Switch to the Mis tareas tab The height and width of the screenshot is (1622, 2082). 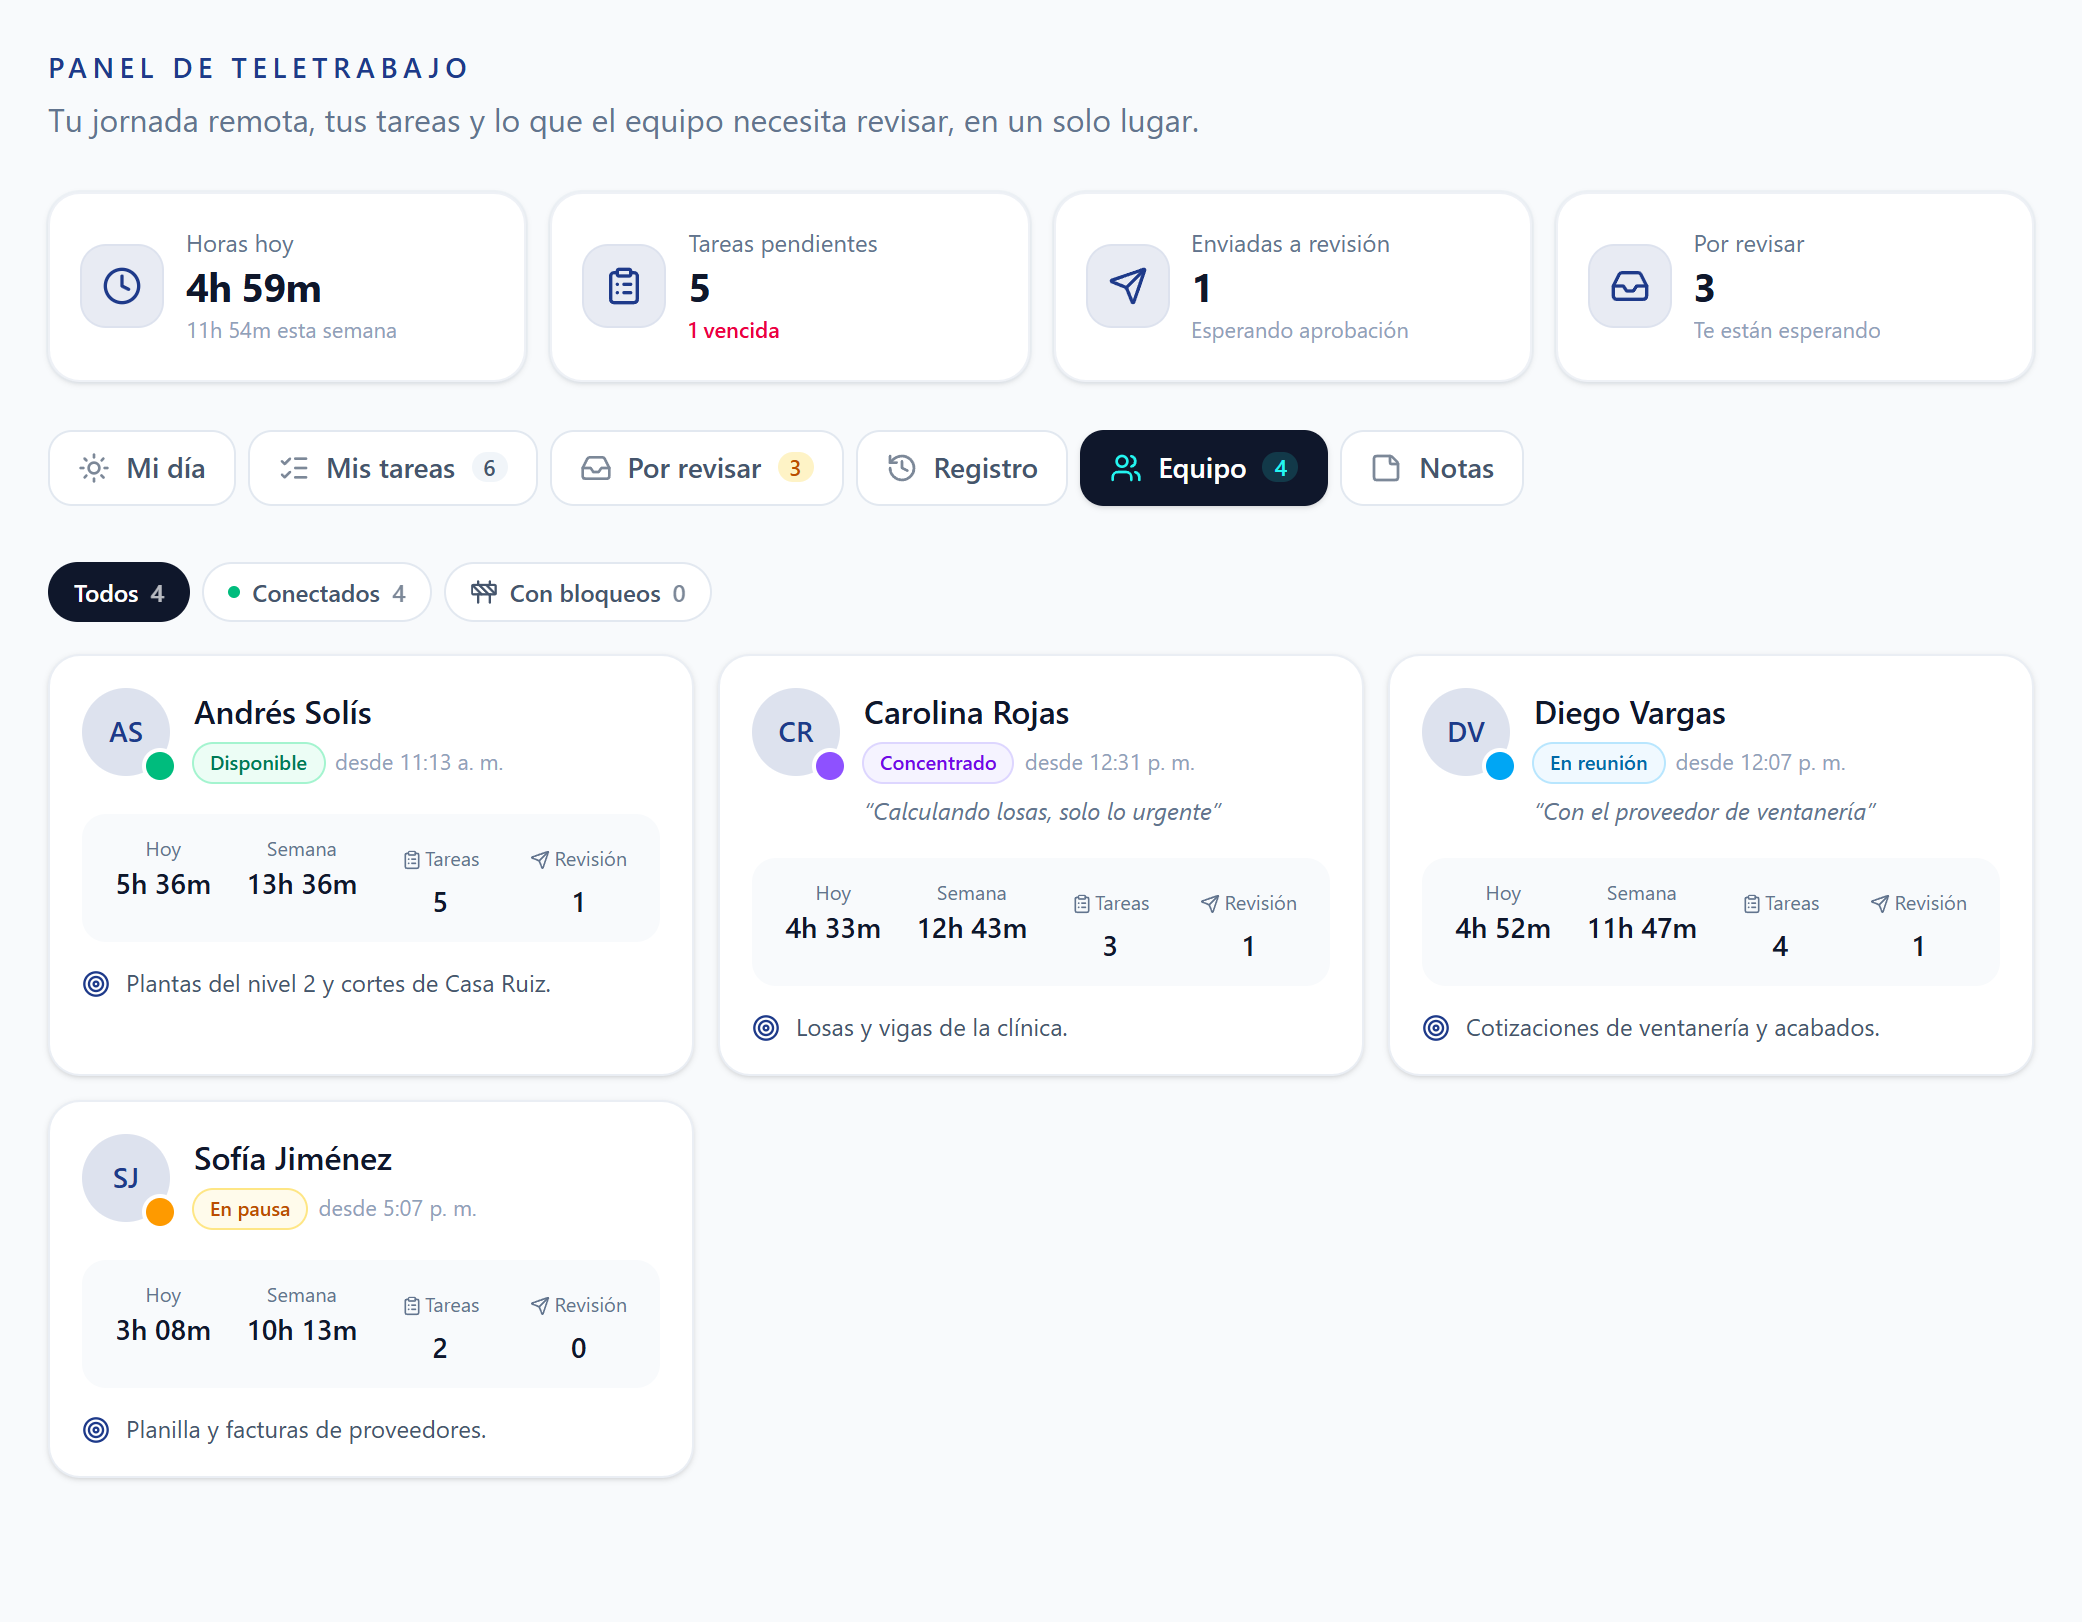pyautogui.click(x=393, y=468)
